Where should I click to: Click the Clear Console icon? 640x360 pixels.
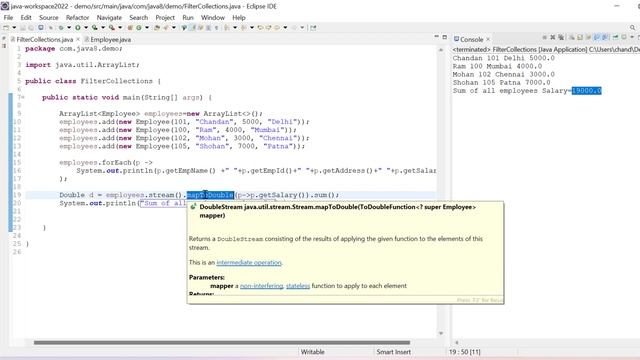(572, 37)
